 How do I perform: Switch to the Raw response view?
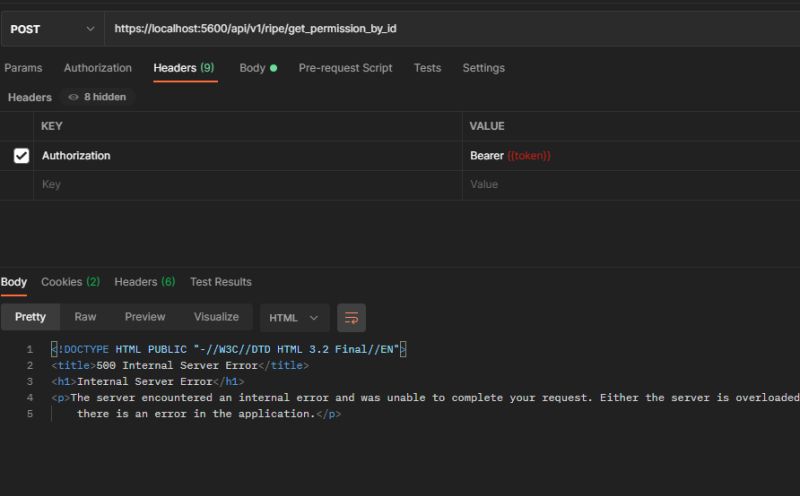(x=85, y=317)
